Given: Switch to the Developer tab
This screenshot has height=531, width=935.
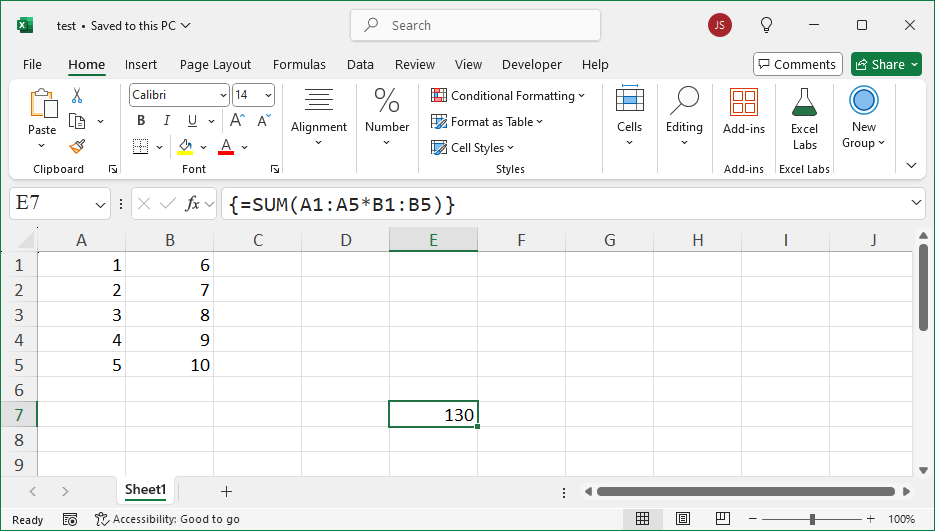Looking at the screenshot, I should coord(532,64).
